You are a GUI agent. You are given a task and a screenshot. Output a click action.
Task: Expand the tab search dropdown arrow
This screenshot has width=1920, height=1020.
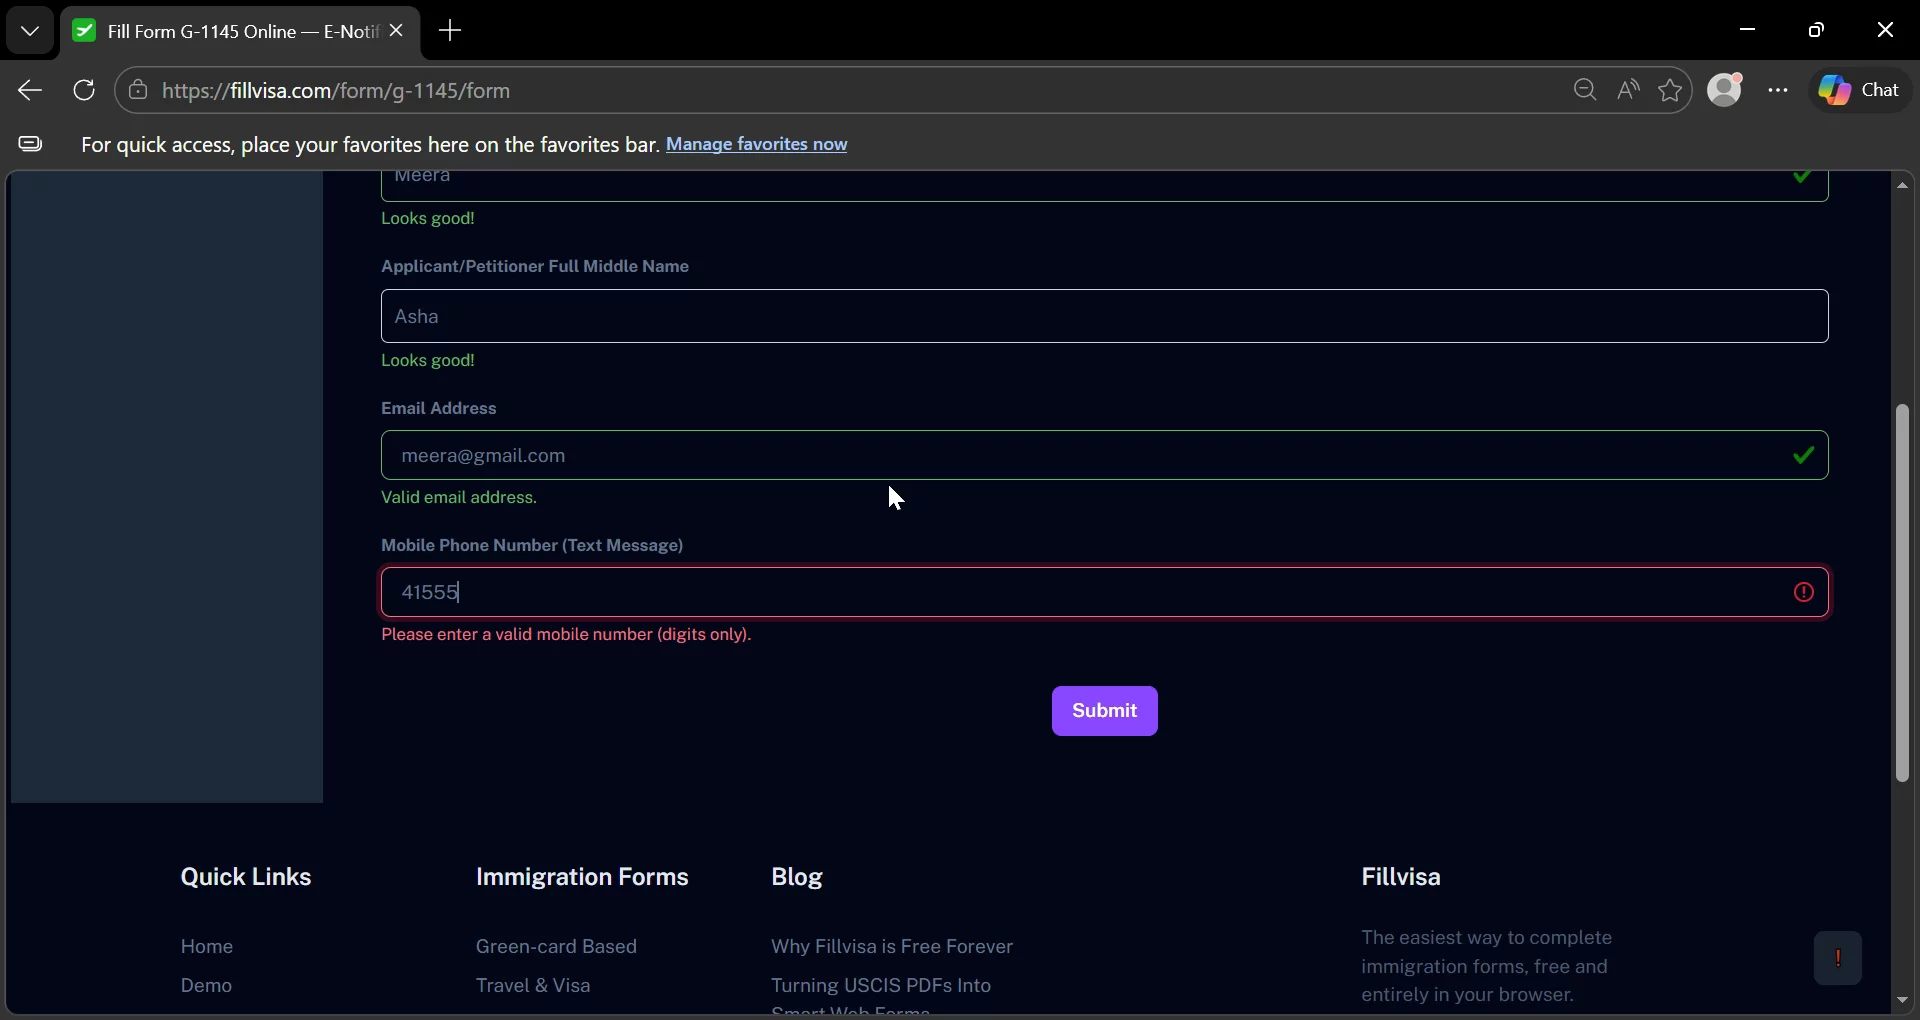tap(30, 31)
